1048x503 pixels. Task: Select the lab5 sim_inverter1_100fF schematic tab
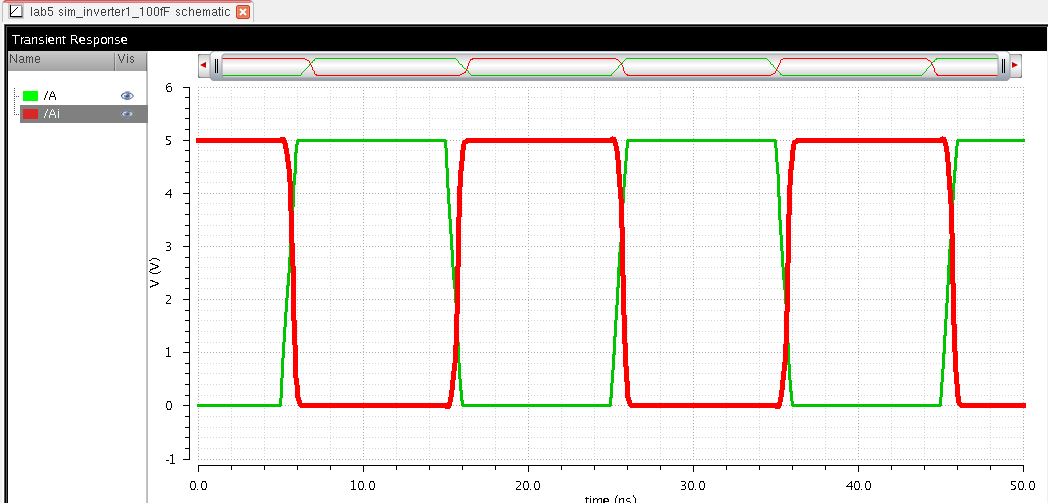click(x=126, y=11)
